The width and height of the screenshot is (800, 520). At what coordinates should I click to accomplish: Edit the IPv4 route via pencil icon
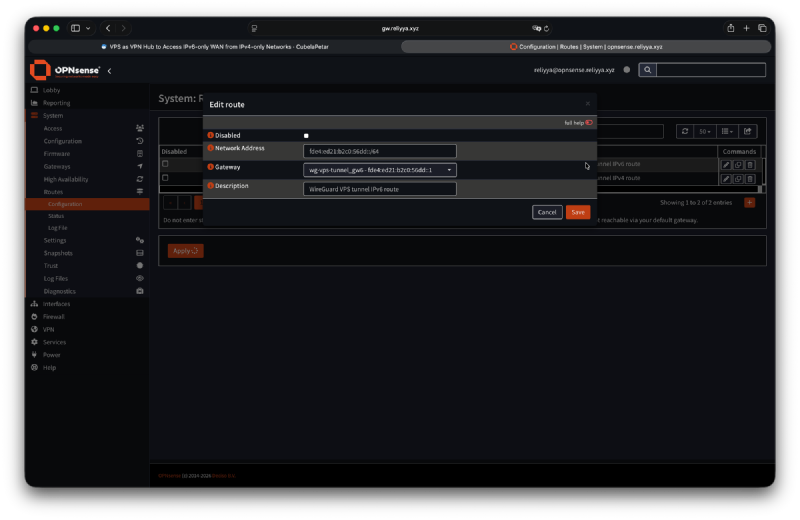pyautogui.click(x=726, y=179)
